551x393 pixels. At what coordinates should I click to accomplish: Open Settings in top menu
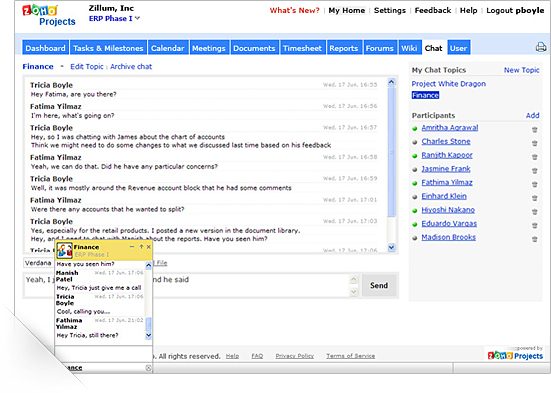[x=390, y=11]
